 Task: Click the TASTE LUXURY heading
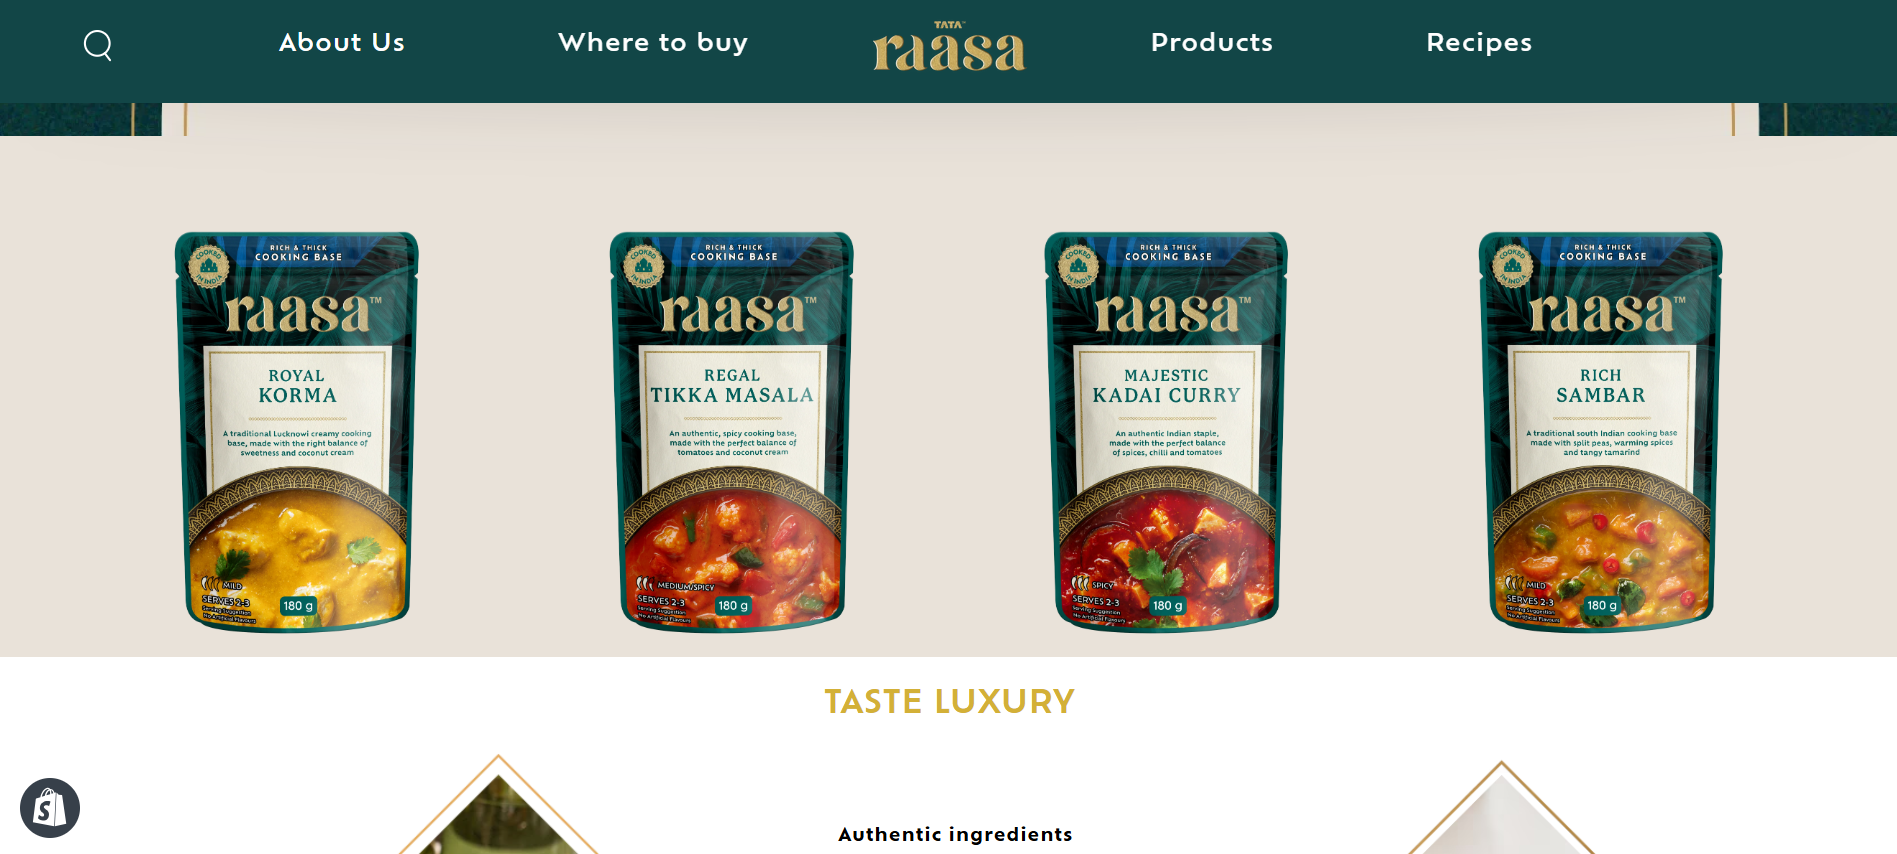(x=949, y=702)
